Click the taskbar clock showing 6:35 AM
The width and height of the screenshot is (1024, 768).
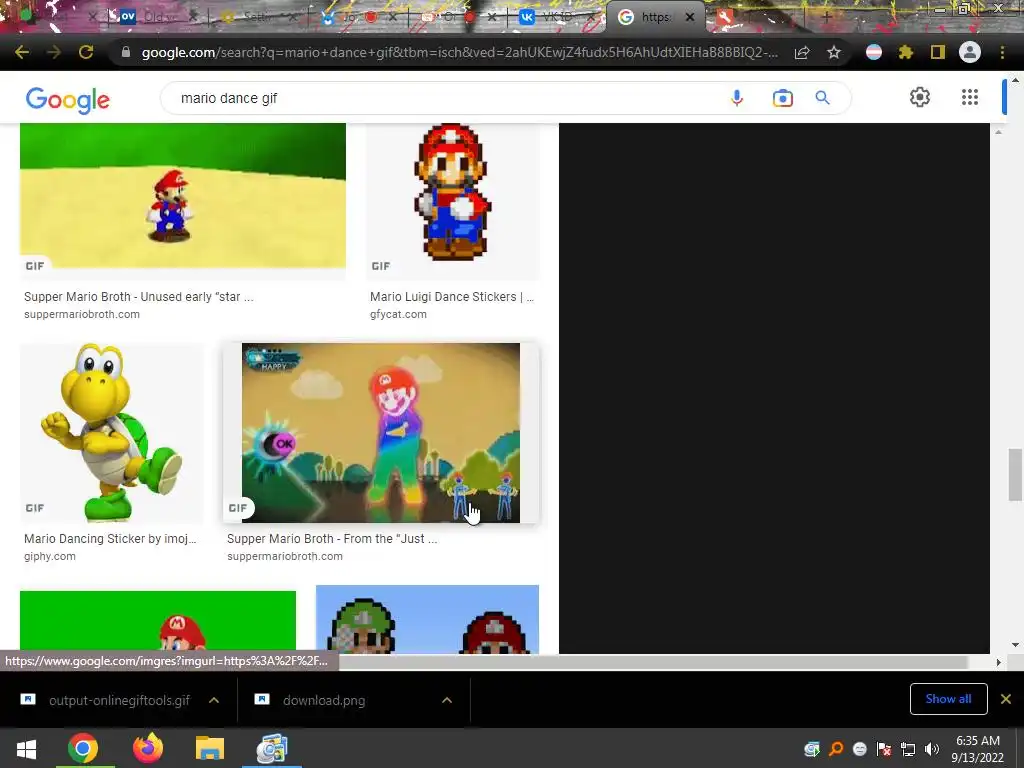[977, 749]
